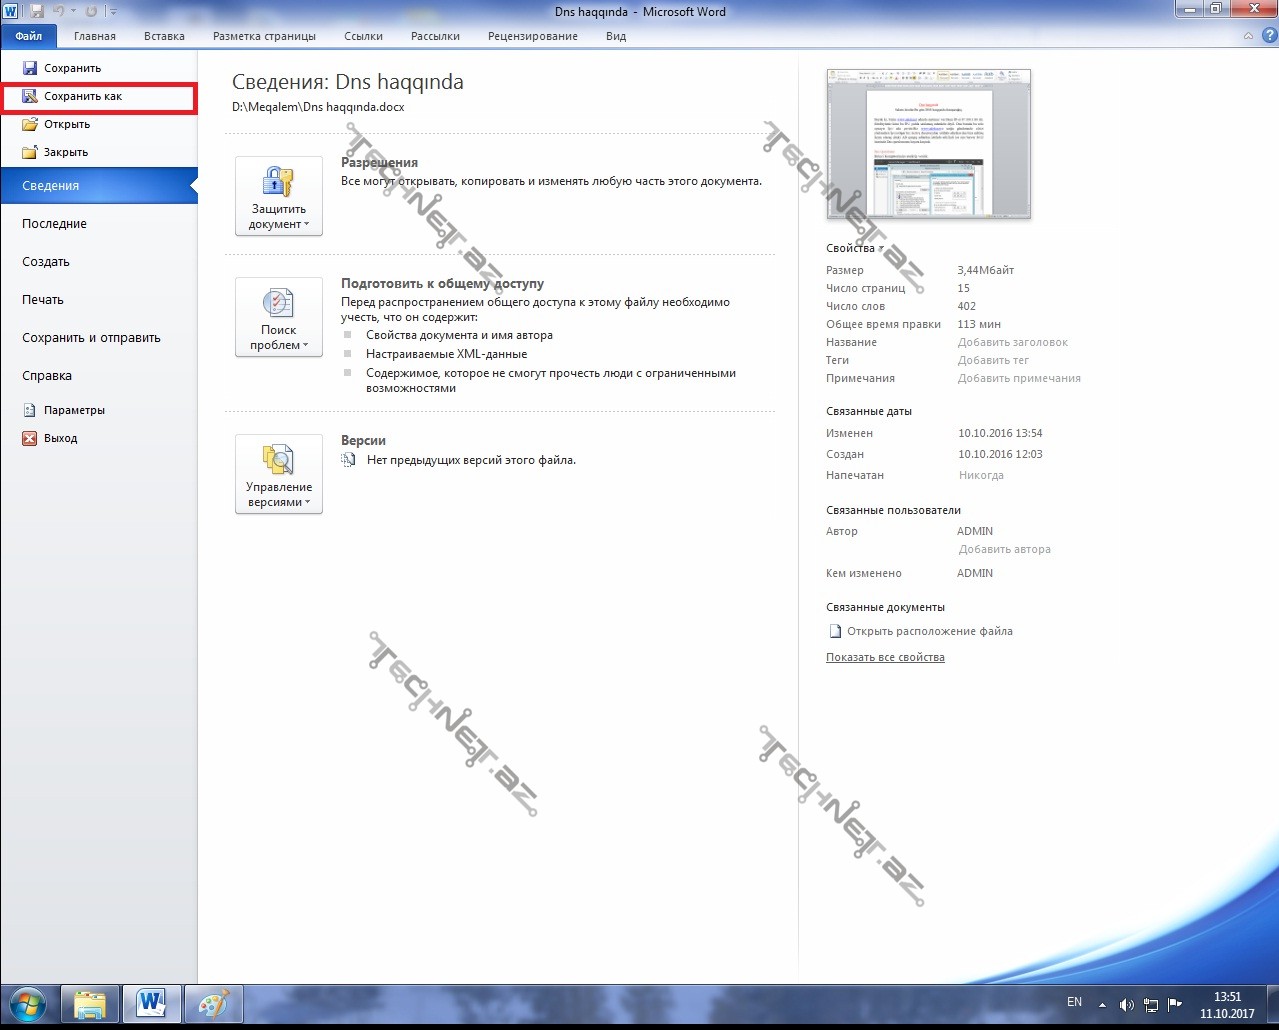The image size is (1279, 1030).
Task: Click the Undo arrow in title bar
Action: pos(59,11)
